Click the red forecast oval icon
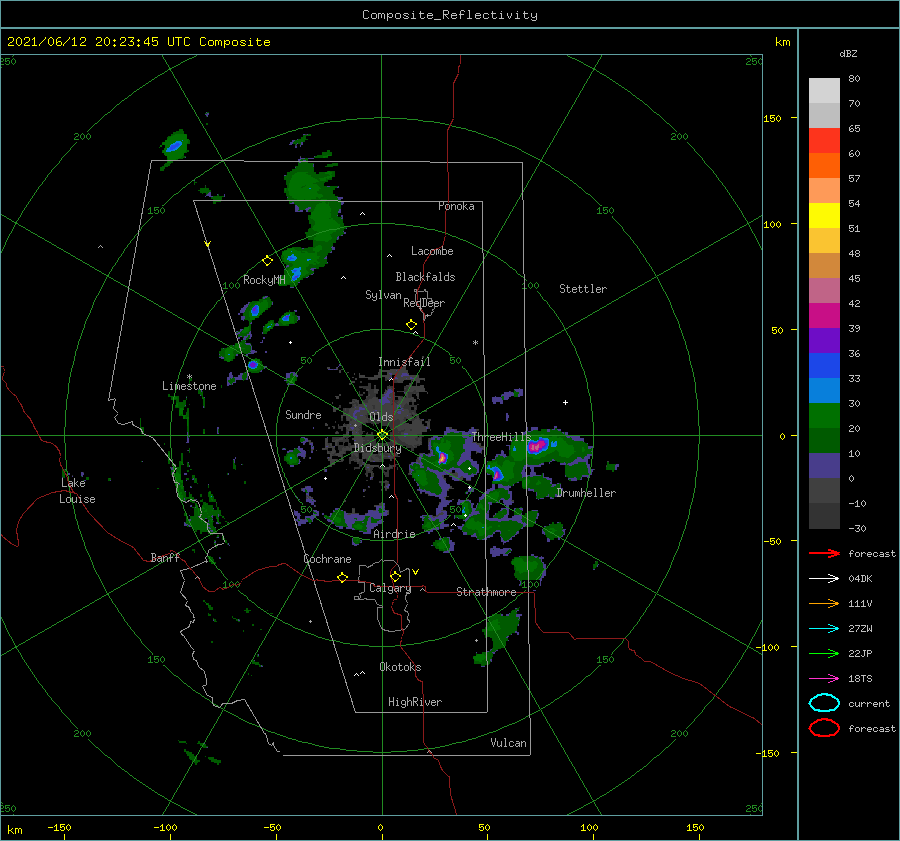 pyautogui.click(x=824, y=728)
